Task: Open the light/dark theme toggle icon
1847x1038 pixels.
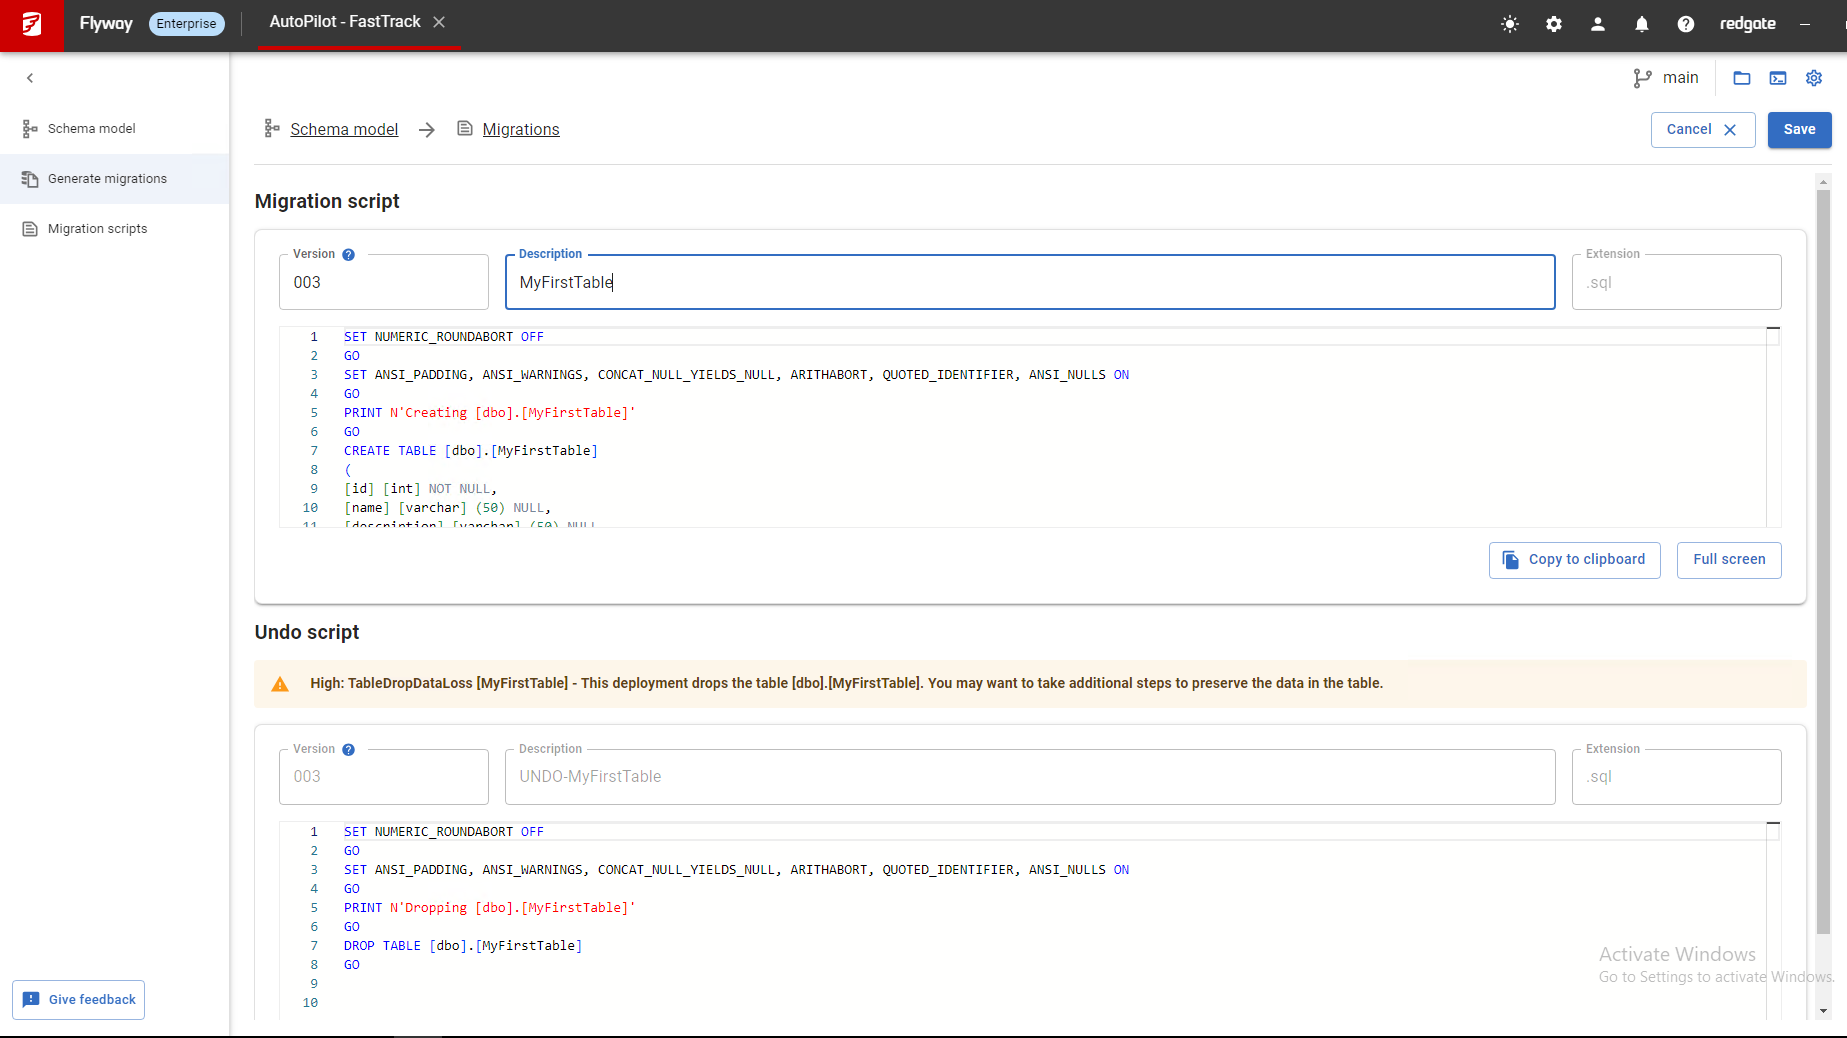Action: coord(1509,24)
